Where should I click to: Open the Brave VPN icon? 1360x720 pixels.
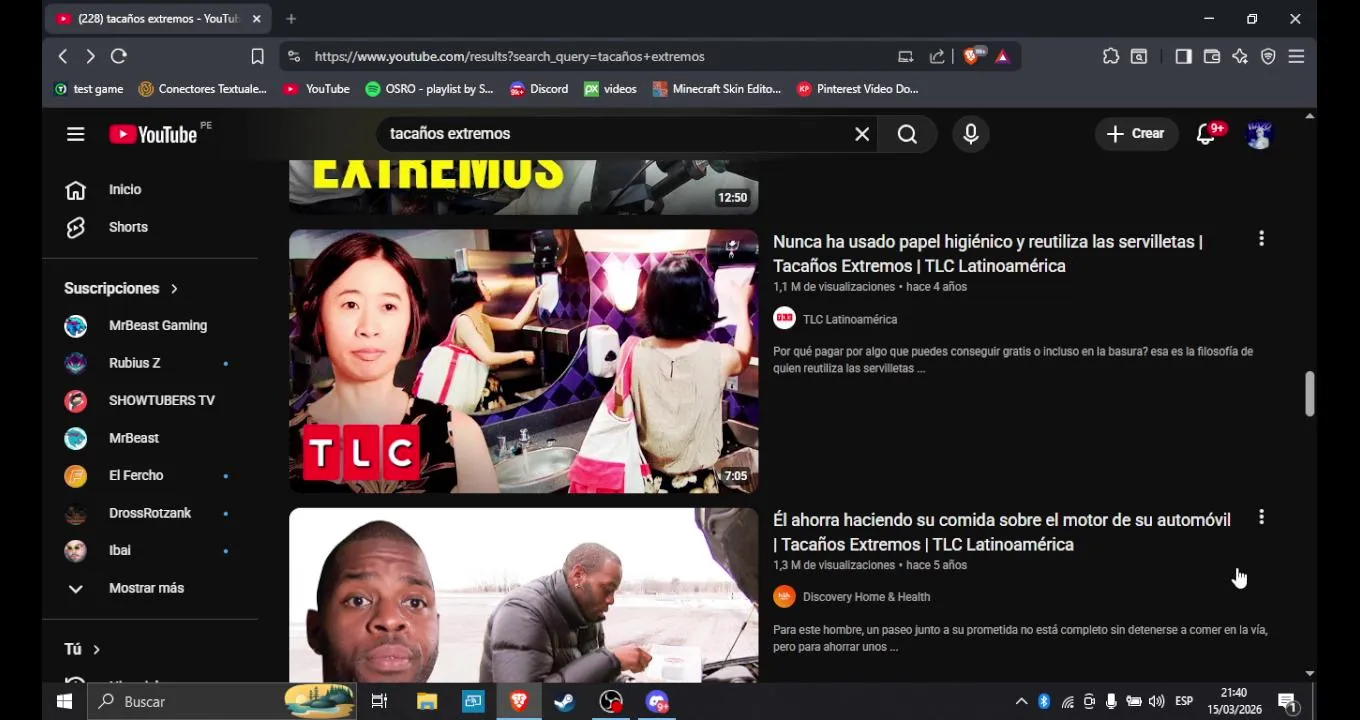click(x=1268, y=57)
